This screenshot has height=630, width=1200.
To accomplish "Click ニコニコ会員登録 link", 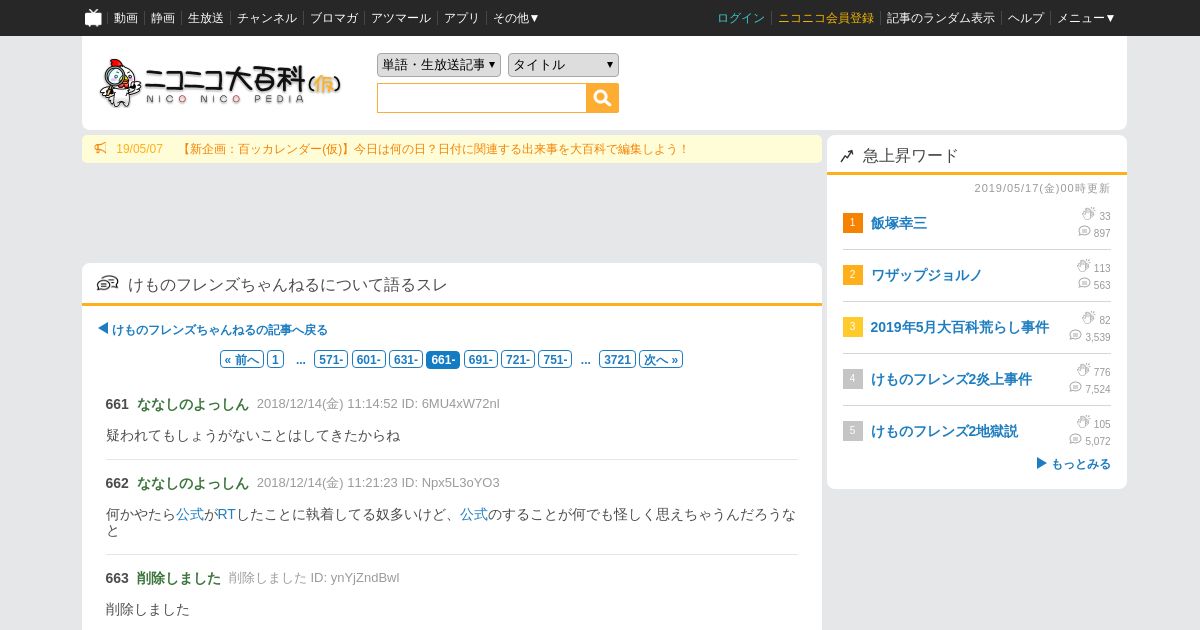I will [826, 18].
